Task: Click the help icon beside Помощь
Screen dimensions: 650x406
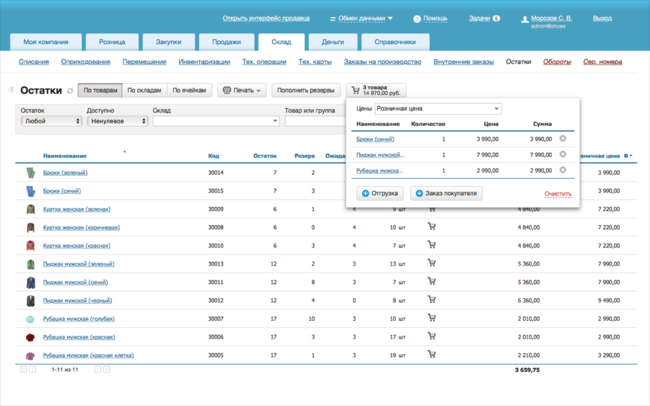Action: tap(417, 18)
